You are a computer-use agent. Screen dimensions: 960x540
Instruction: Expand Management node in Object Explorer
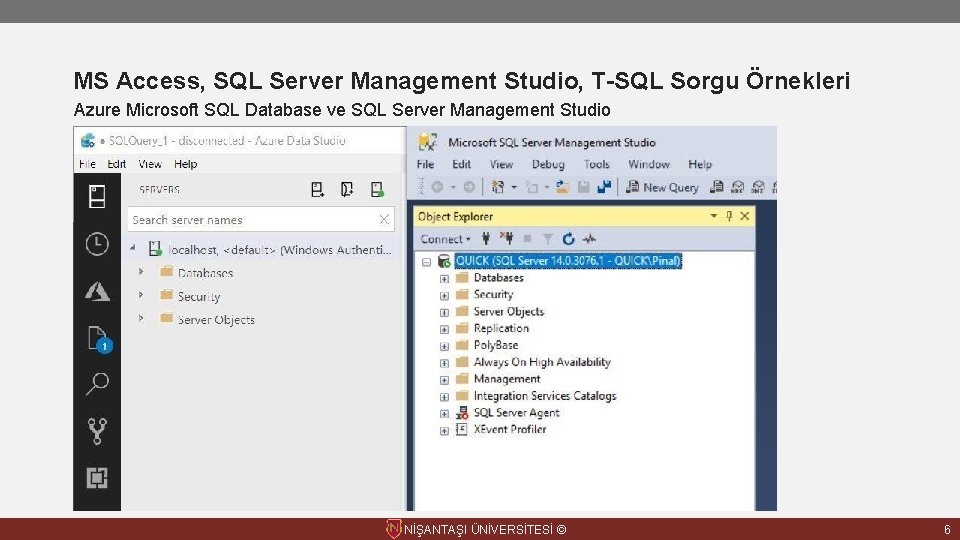444,380
